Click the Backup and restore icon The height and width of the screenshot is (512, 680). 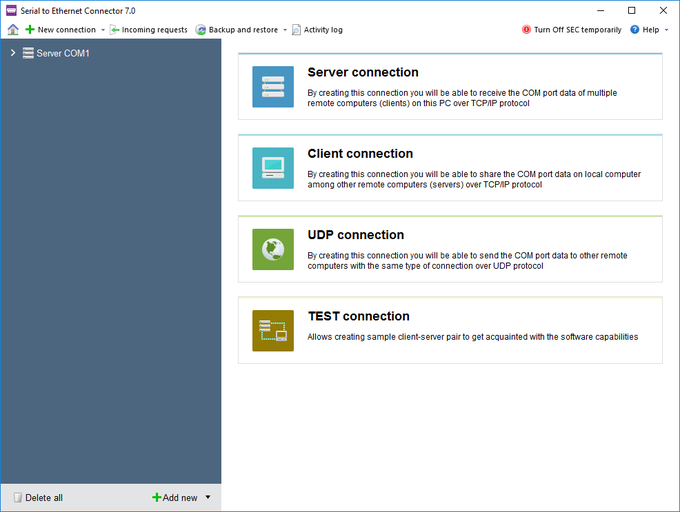[x=200, y=29]
